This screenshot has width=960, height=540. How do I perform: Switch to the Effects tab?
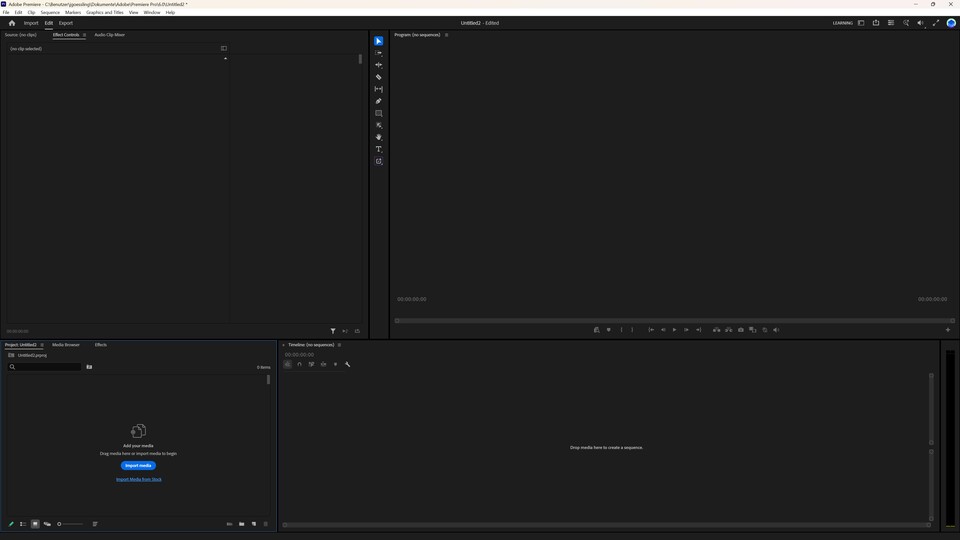click(100, 345)
